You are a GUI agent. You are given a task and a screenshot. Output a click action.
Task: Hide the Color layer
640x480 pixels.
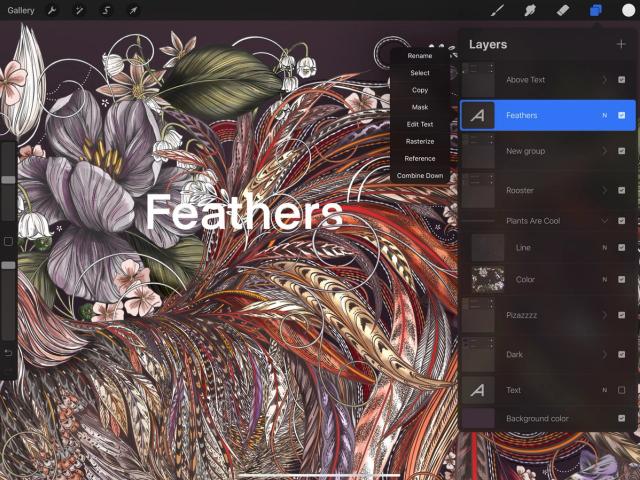pos(621,279)
